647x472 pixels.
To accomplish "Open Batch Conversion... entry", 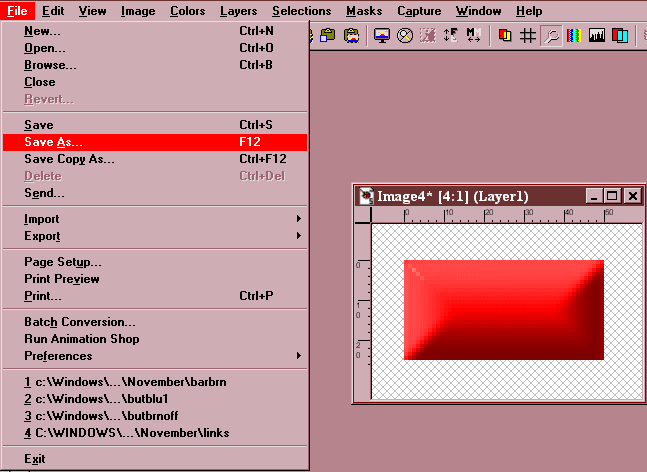I will click(155, 322).
